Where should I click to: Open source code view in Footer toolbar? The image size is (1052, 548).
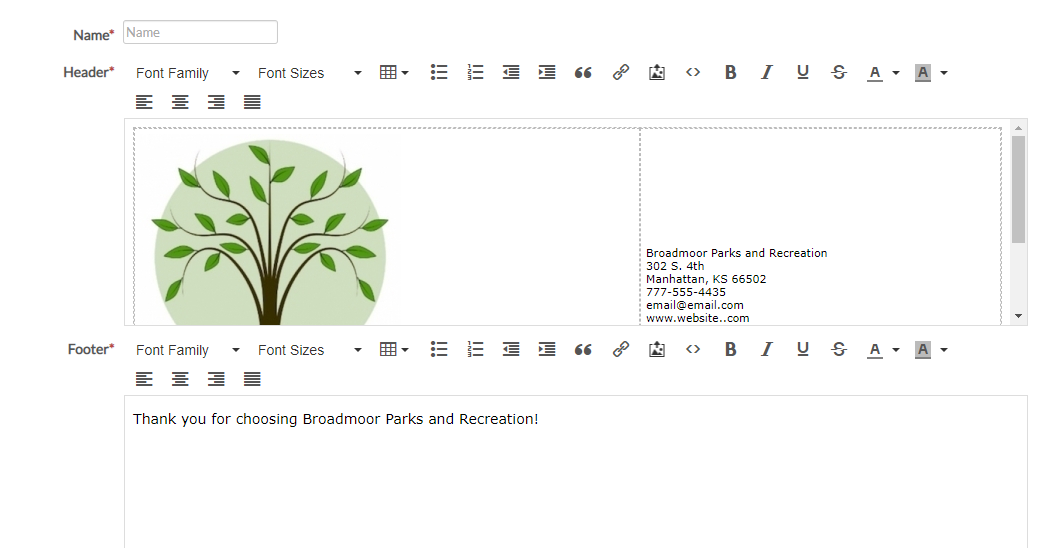(693, 349)
